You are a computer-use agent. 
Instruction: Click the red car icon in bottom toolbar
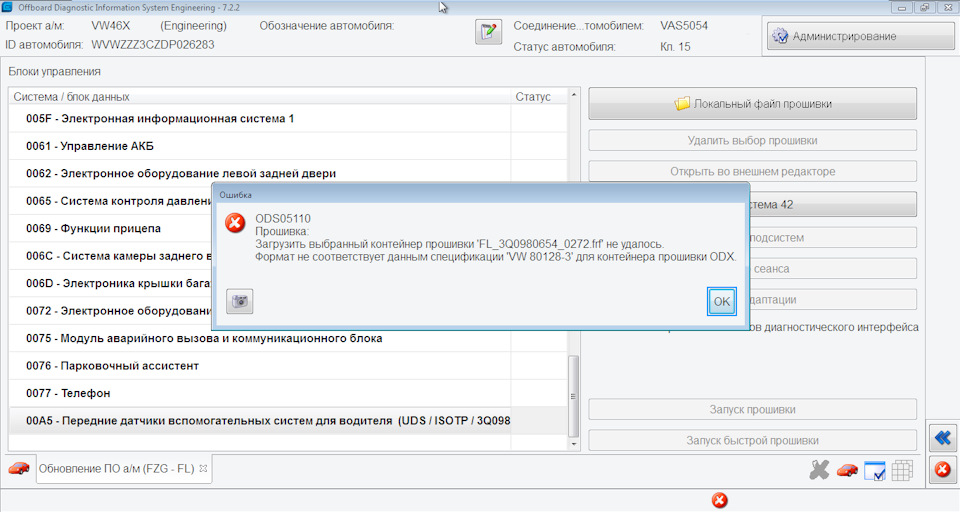(x=847, y=470)
